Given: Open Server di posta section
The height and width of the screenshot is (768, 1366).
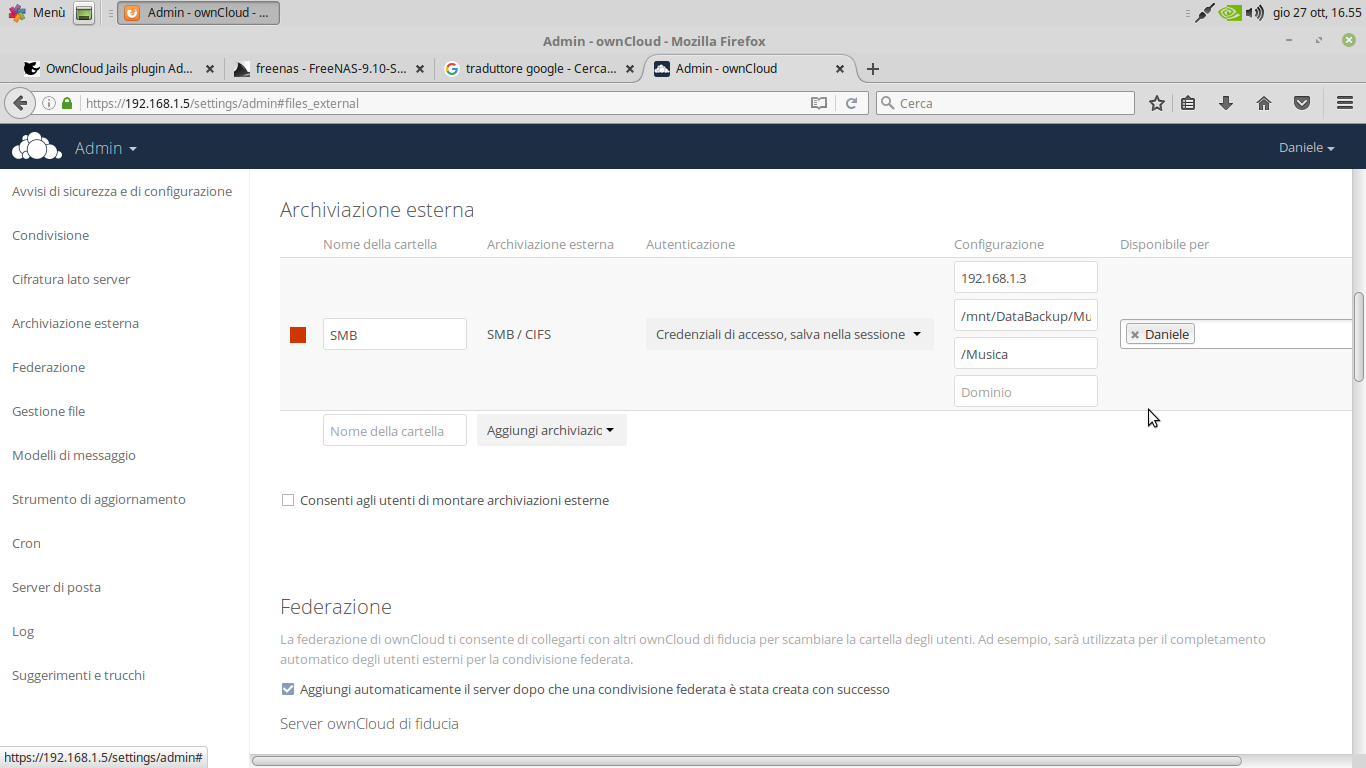Looking at the screenshot, I should [x=56, y=587].
